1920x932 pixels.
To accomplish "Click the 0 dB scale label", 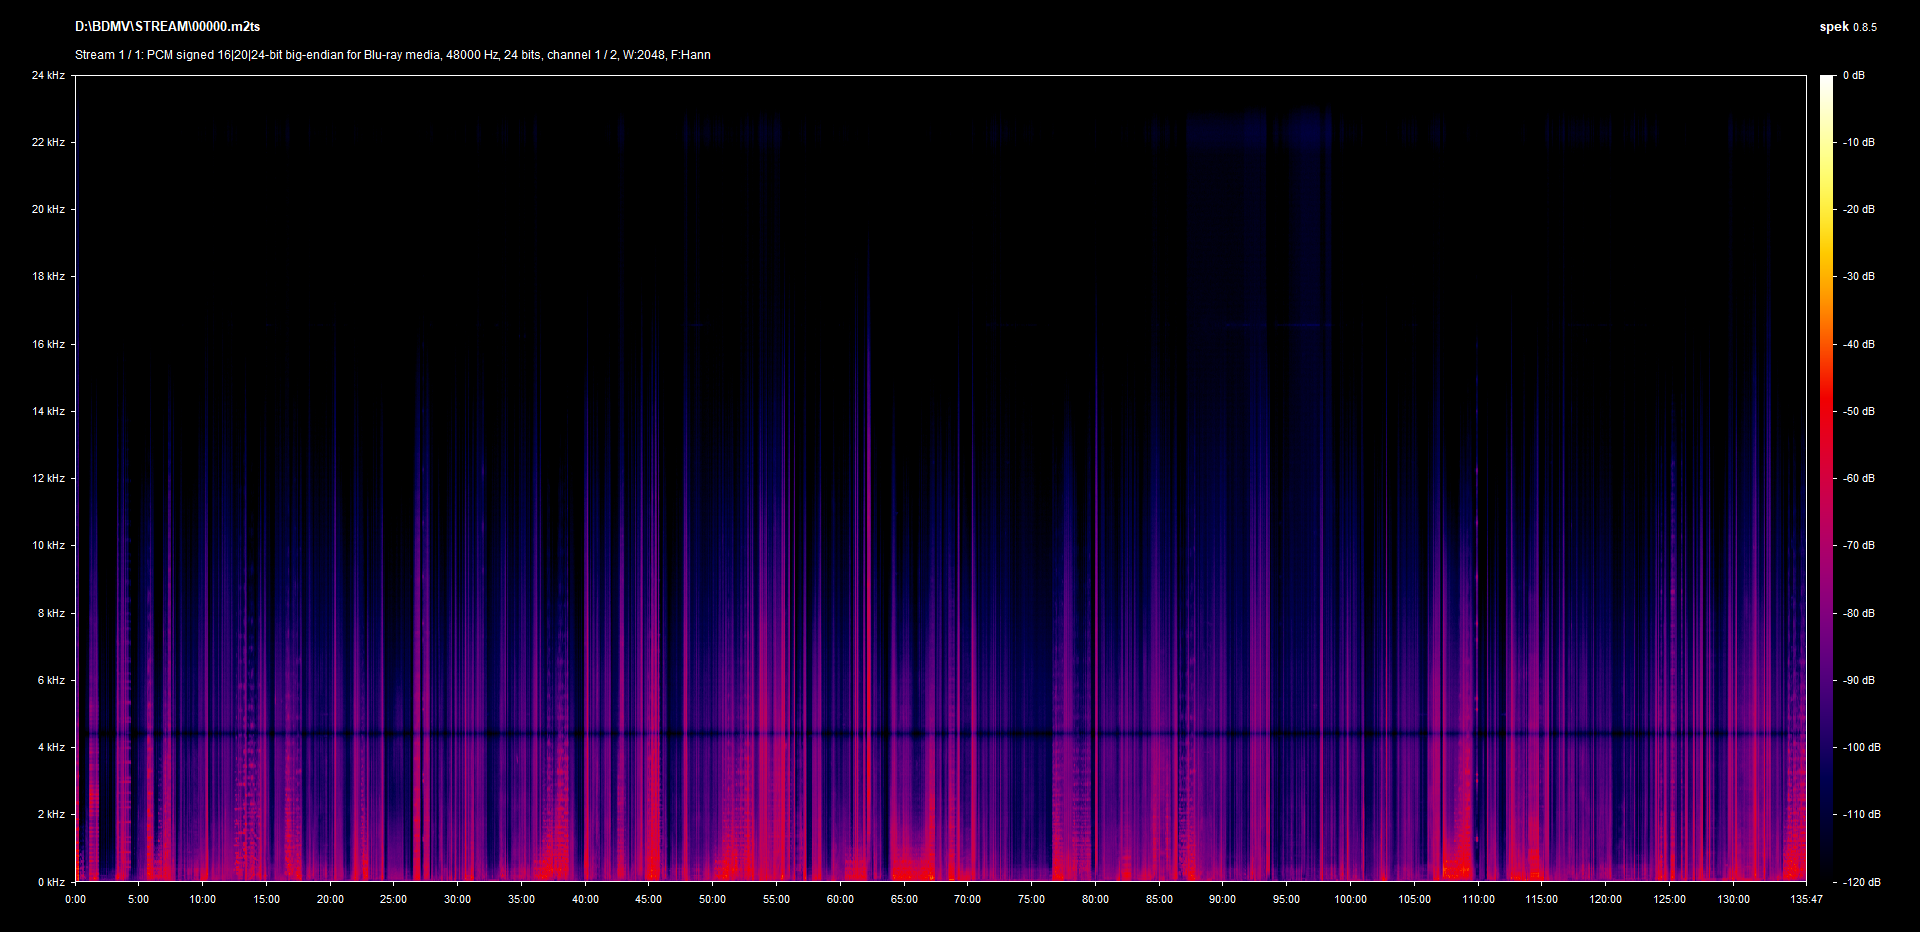I will (1853, 75).
